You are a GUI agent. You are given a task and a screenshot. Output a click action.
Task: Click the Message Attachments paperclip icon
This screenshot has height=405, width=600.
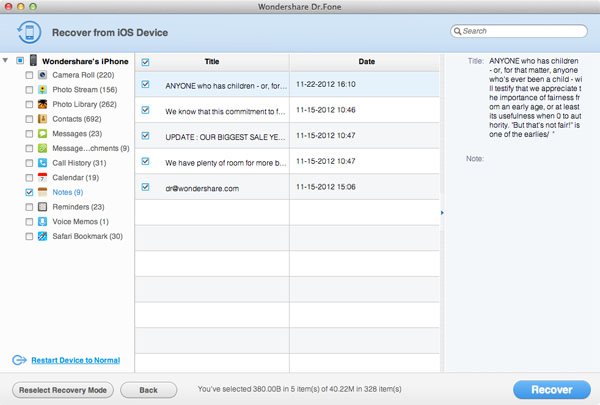click(42, 148)
